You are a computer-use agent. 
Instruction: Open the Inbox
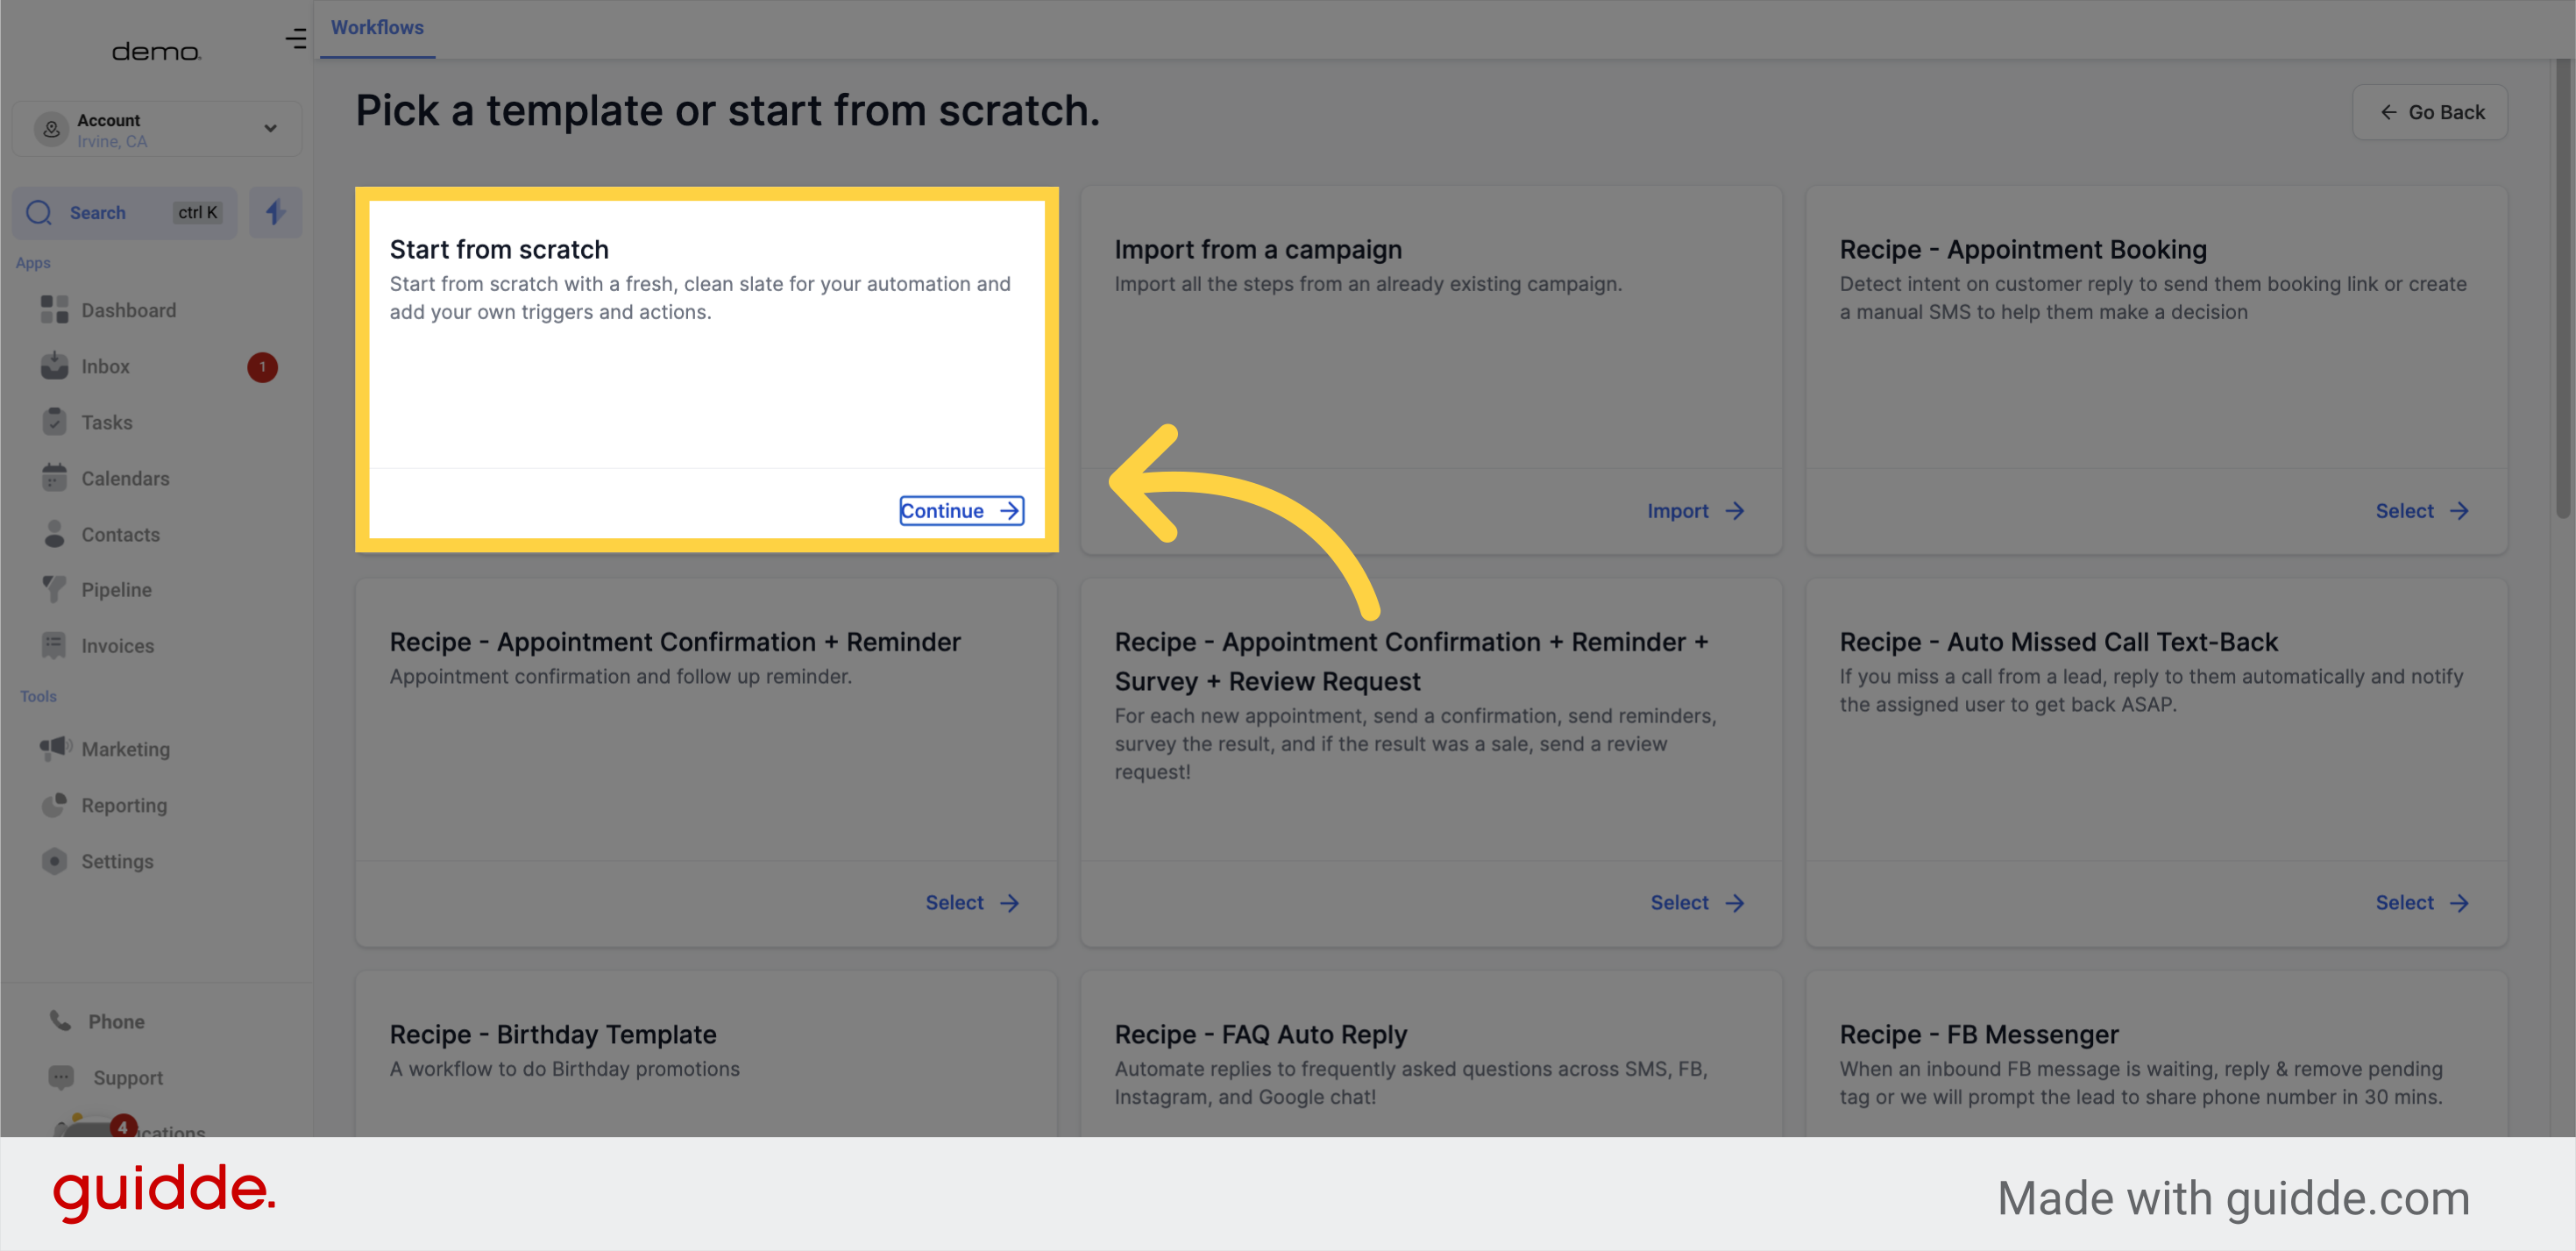tap(105, 366)
